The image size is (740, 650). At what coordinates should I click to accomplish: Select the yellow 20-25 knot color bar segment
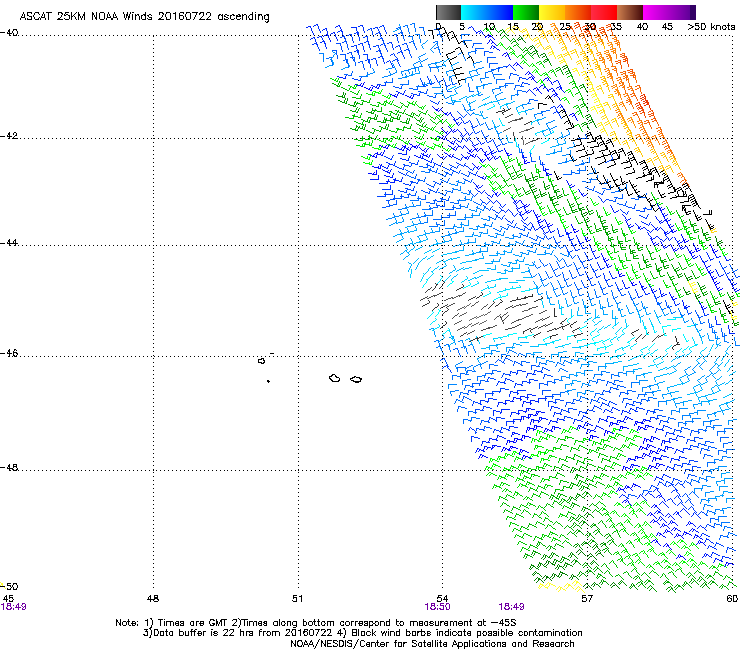552,12
